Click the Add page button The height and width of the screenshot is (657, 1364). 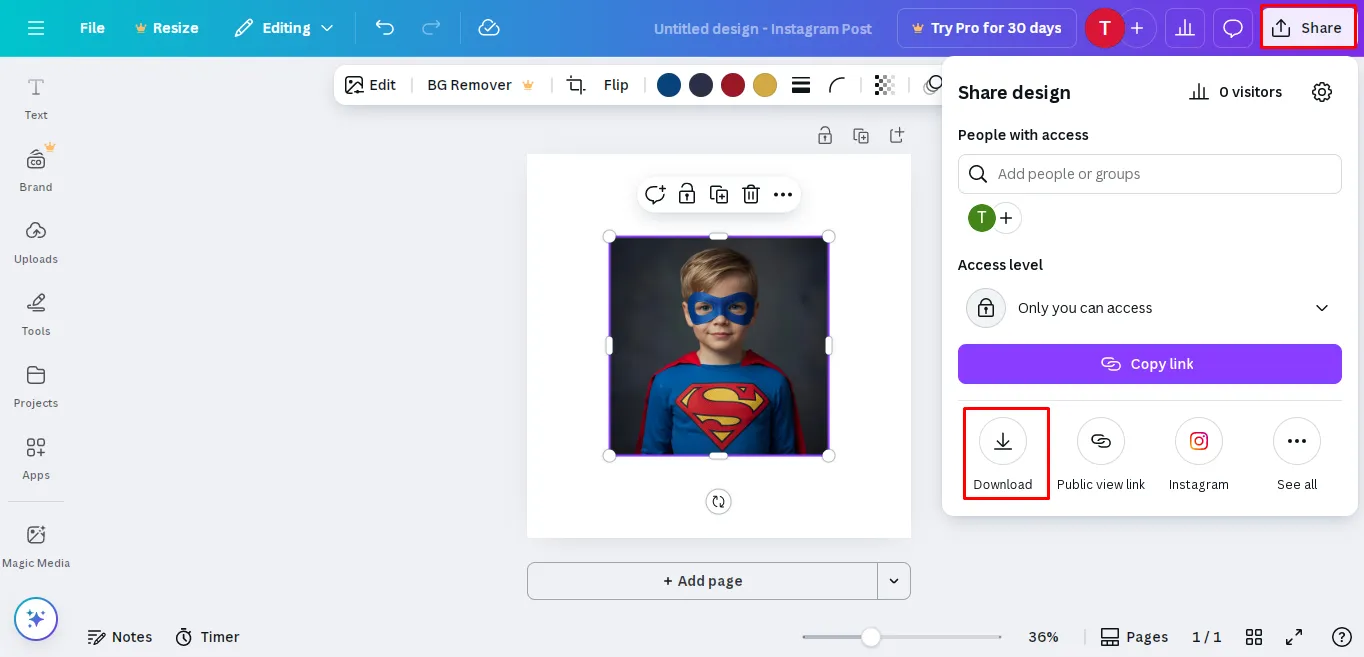click(702, 581)
